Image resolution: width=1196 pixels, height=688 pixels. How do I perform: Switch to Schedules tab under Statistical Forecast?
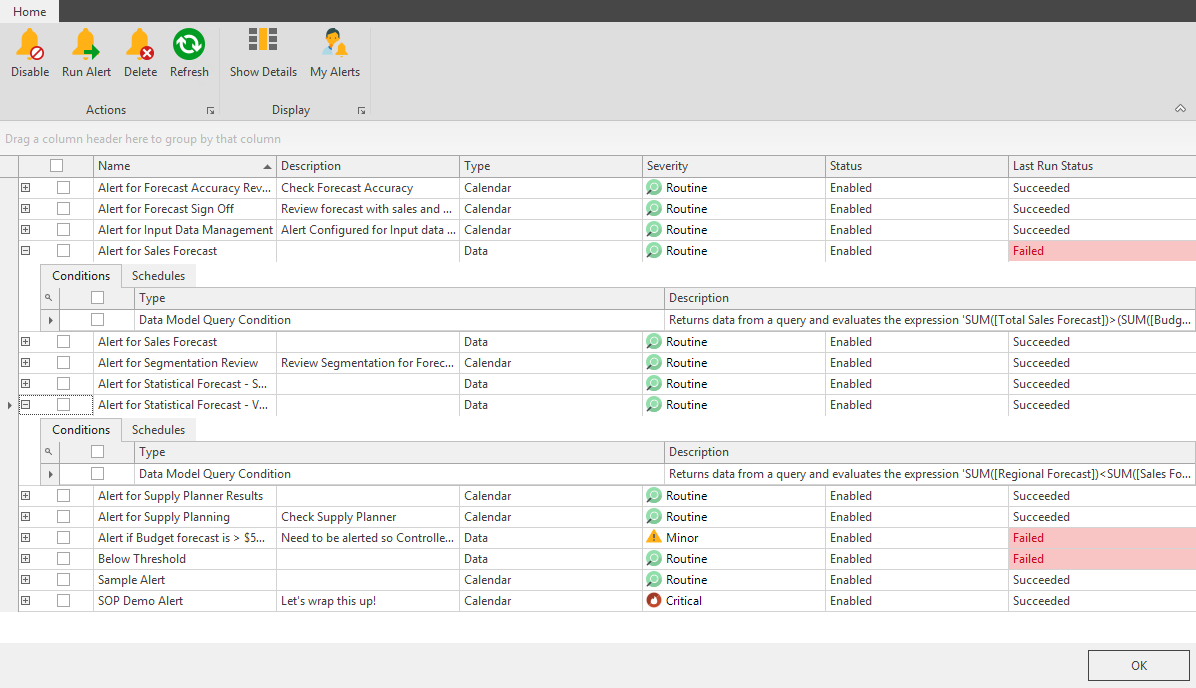click(159, 430)
